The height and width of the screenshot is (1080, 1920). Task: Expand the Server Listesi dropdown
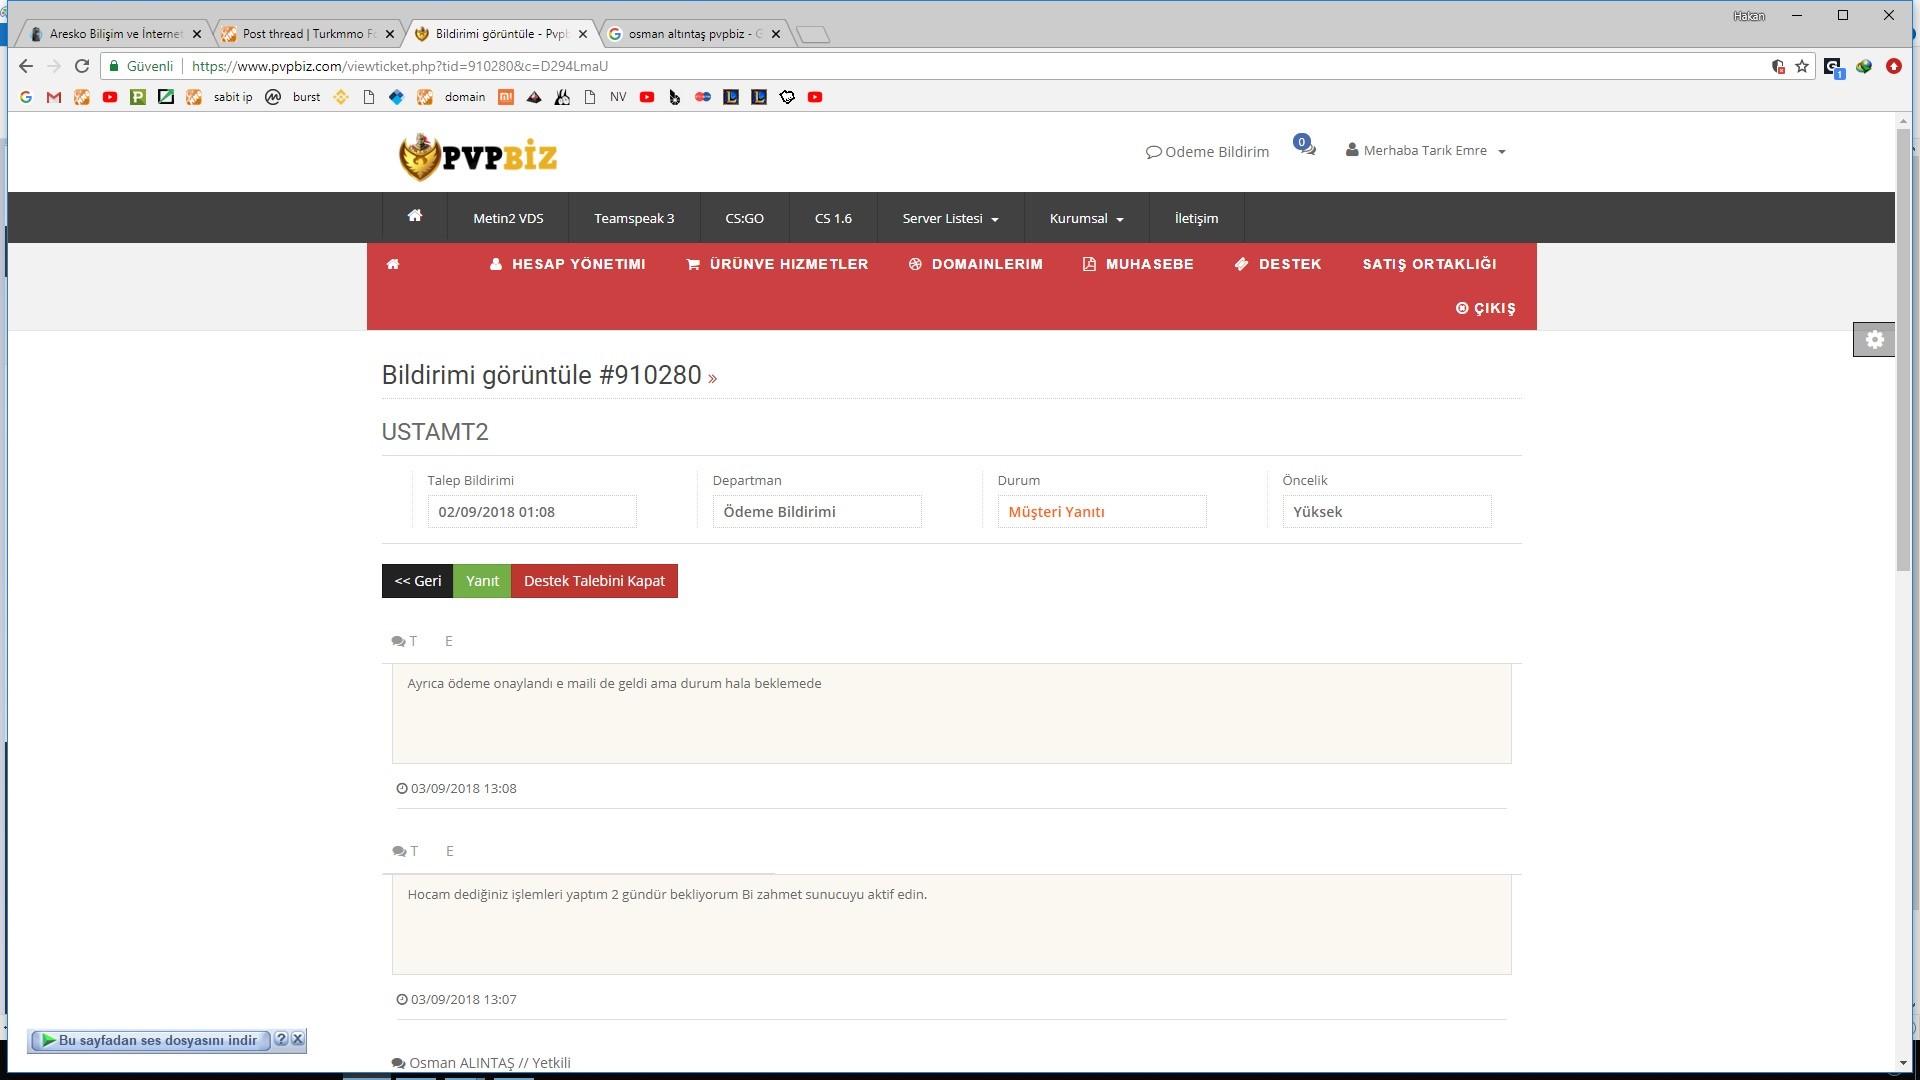[x=950, y=218]
